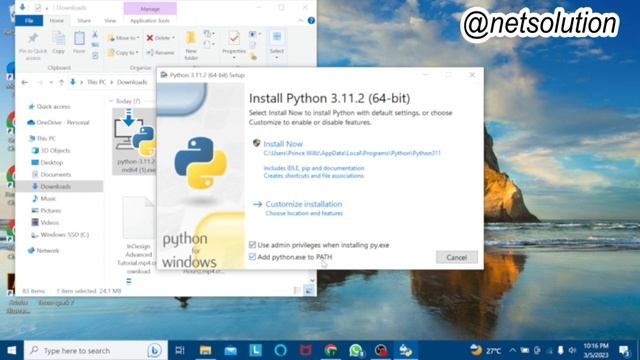640x360 pixels.
Task: Open Python installer taskbar icon
Action: coord(406,350)
